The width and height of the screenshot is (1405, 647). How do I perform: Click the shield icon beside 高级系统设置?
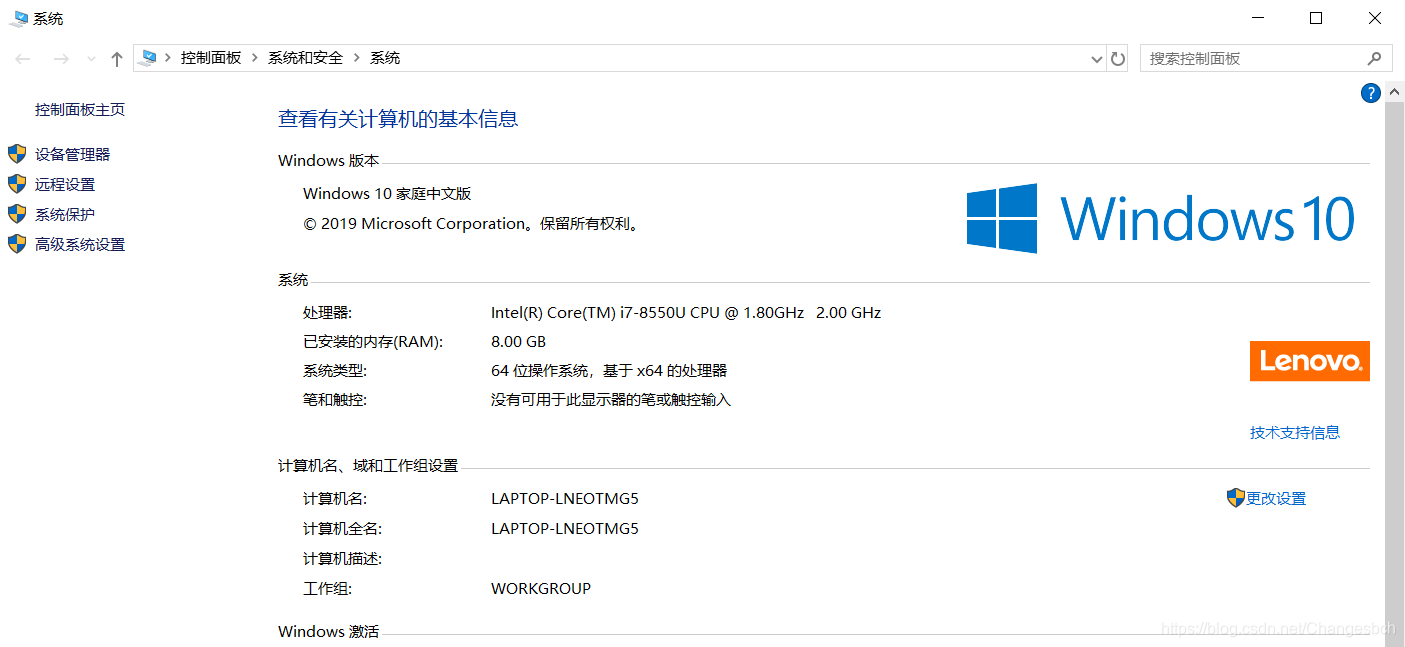(17, 244)
